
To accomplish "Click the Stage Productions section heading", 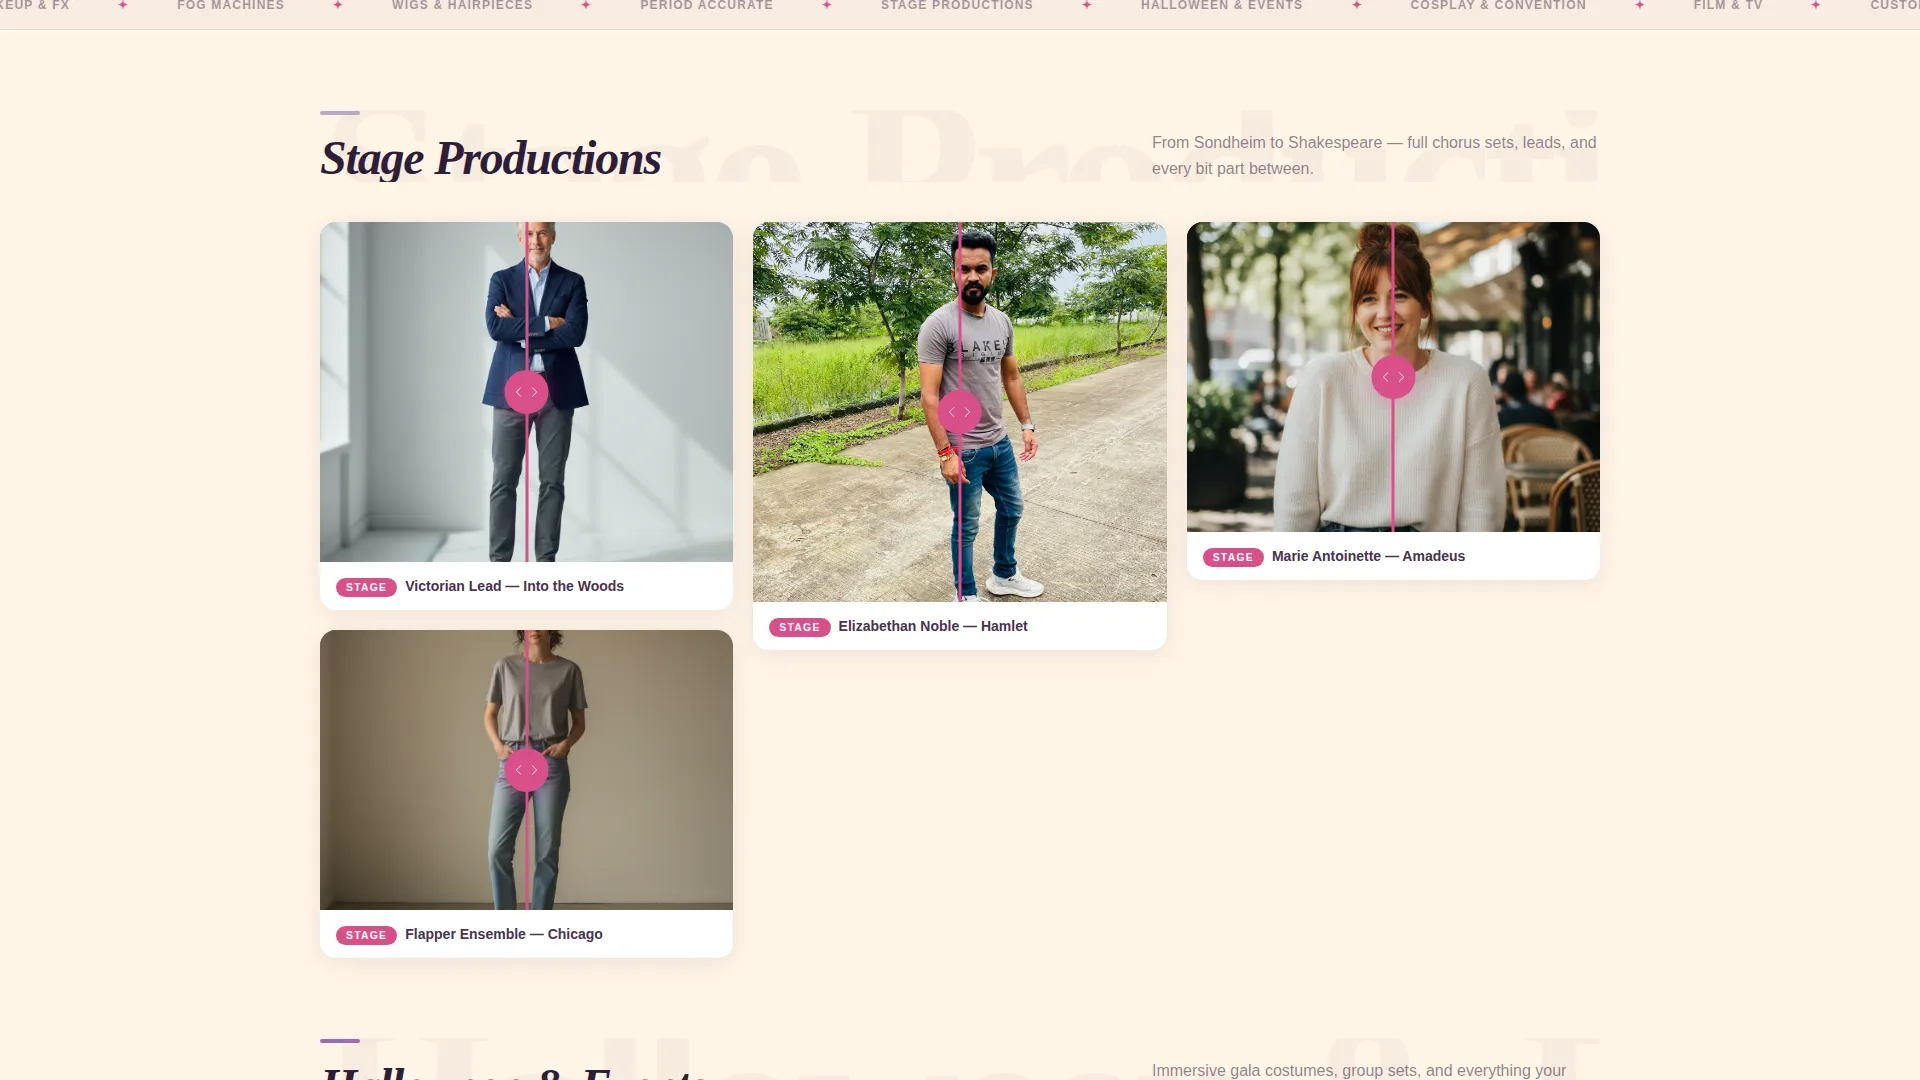I will pyautogui.click(x=490, y=158).
